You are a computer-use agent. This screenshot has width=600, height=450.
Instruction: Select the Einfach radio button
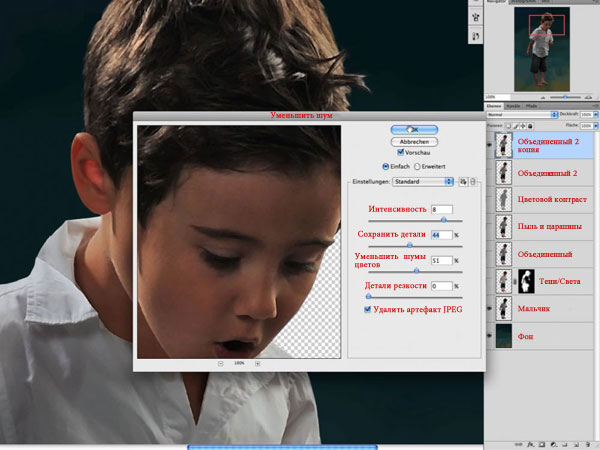coord(386,166)
